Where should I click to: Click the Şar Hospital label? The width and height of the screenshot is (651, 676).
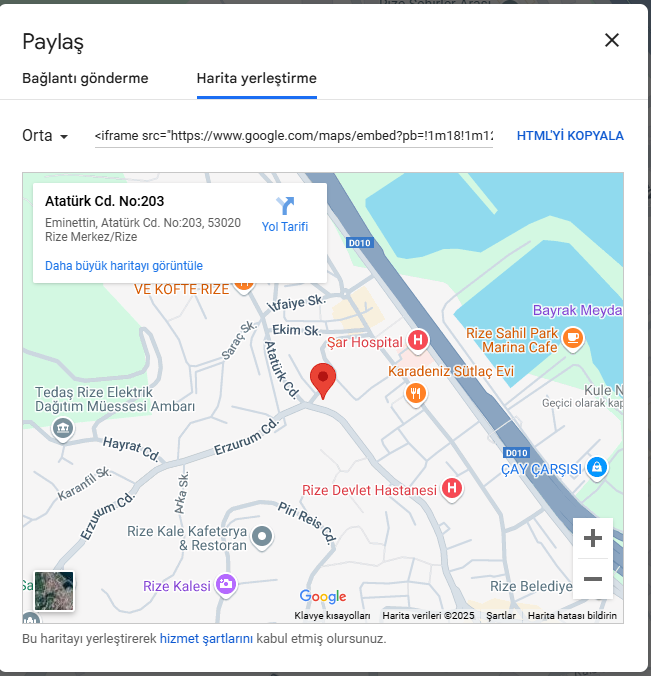(x=364, y=342)
